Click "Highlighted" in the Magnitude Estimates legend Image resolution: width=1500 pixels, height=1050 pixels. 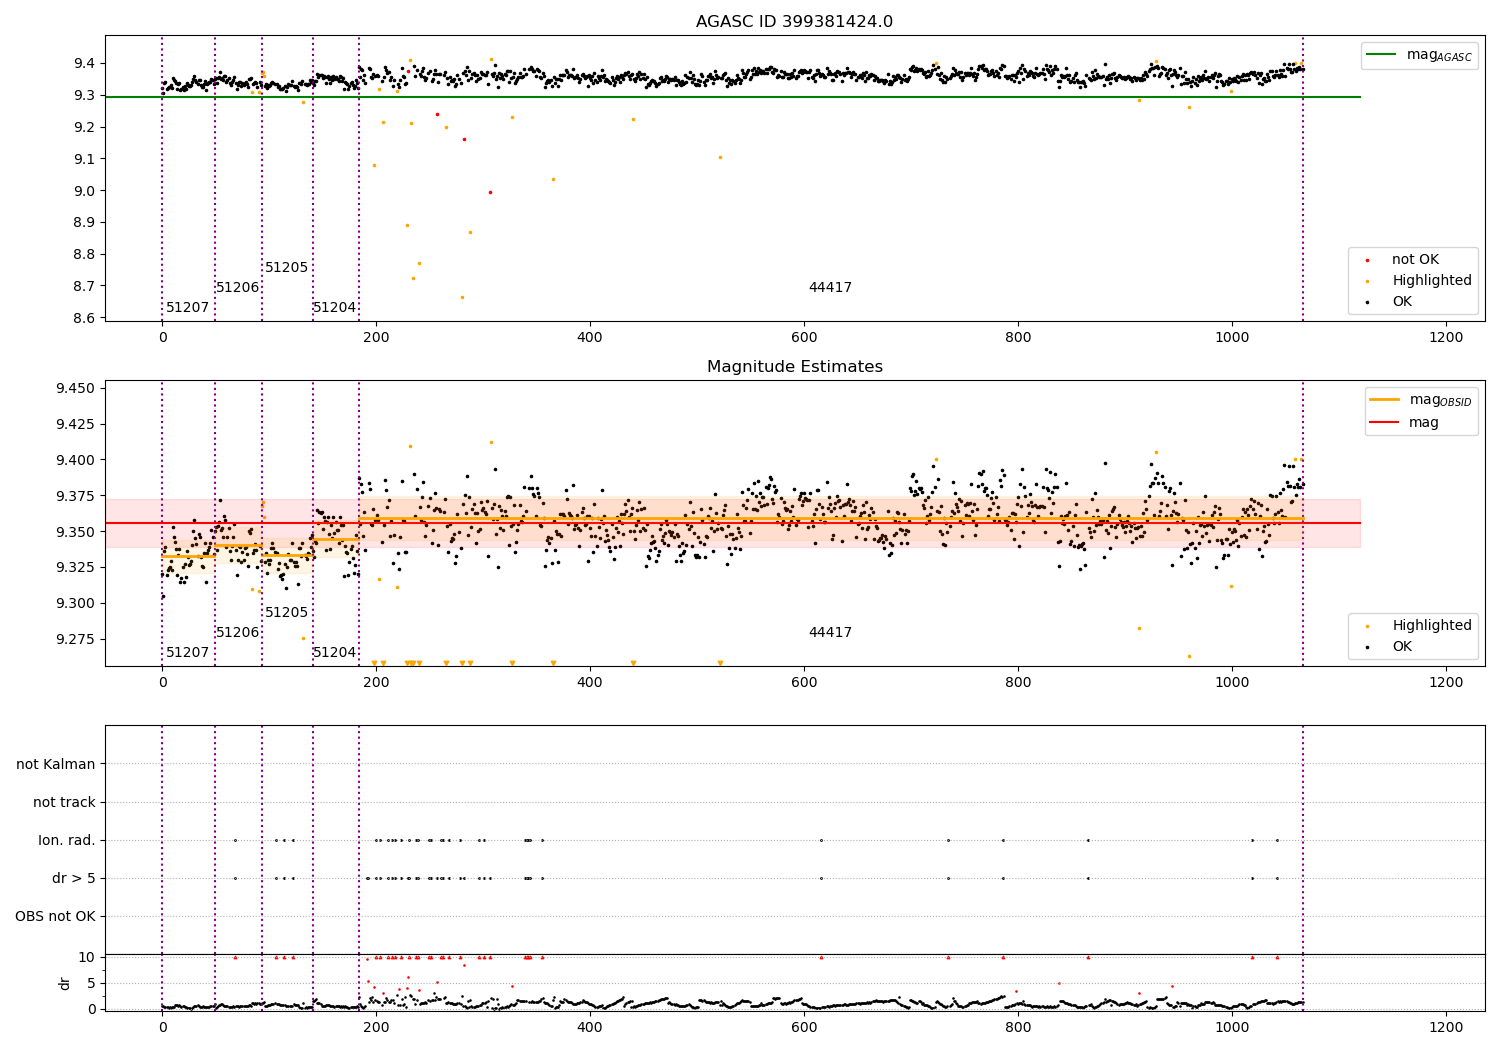tap(1432, 626)
